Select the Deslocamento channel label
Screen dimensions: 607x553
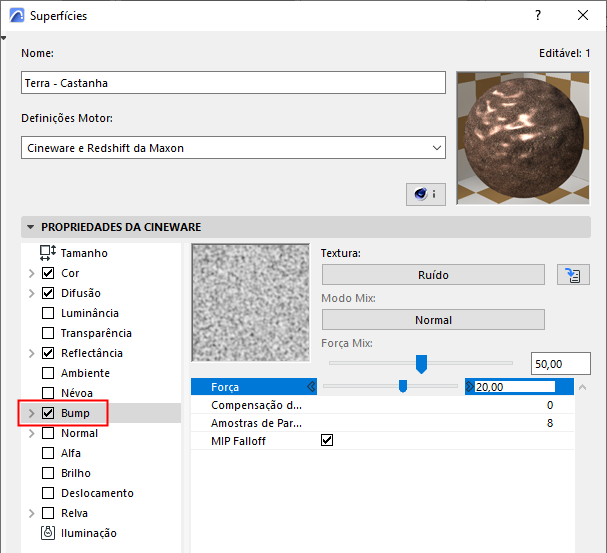coord(97,493)
